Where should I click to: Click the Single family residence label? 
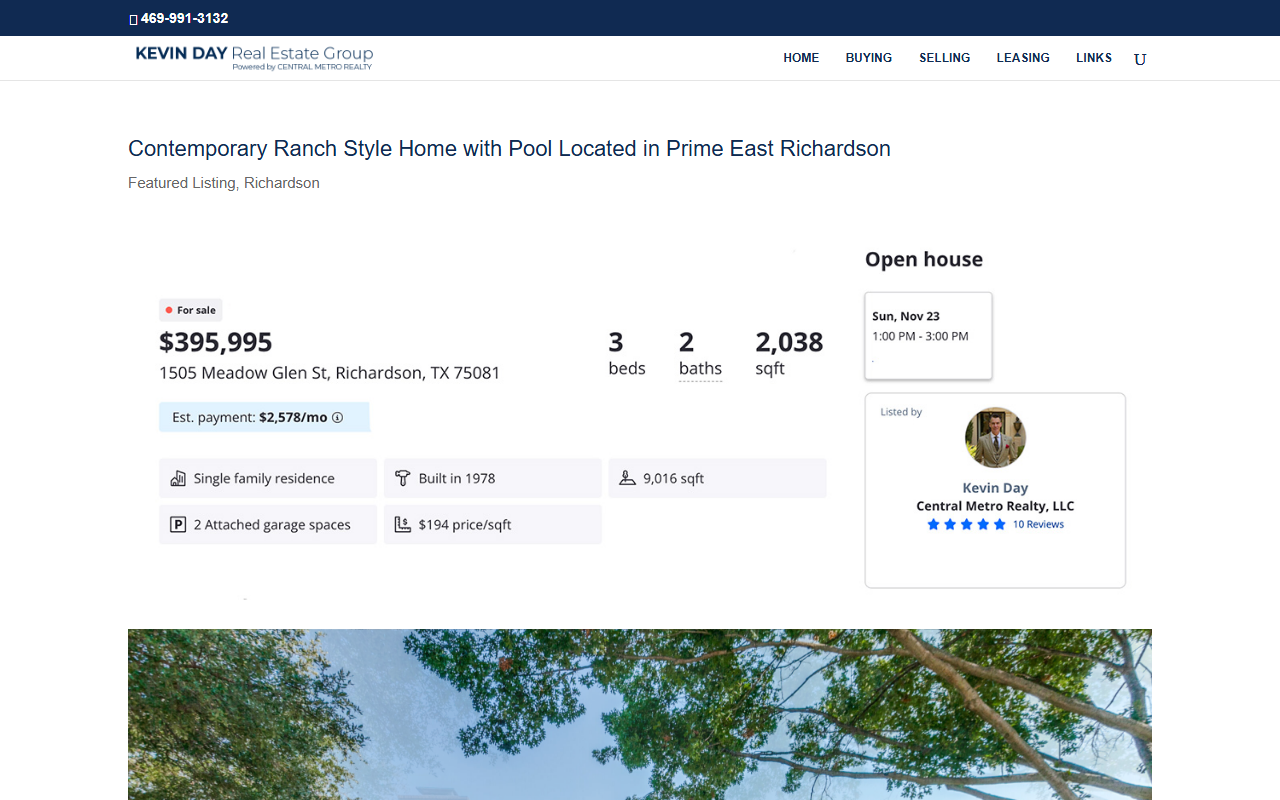coord(264,478)
